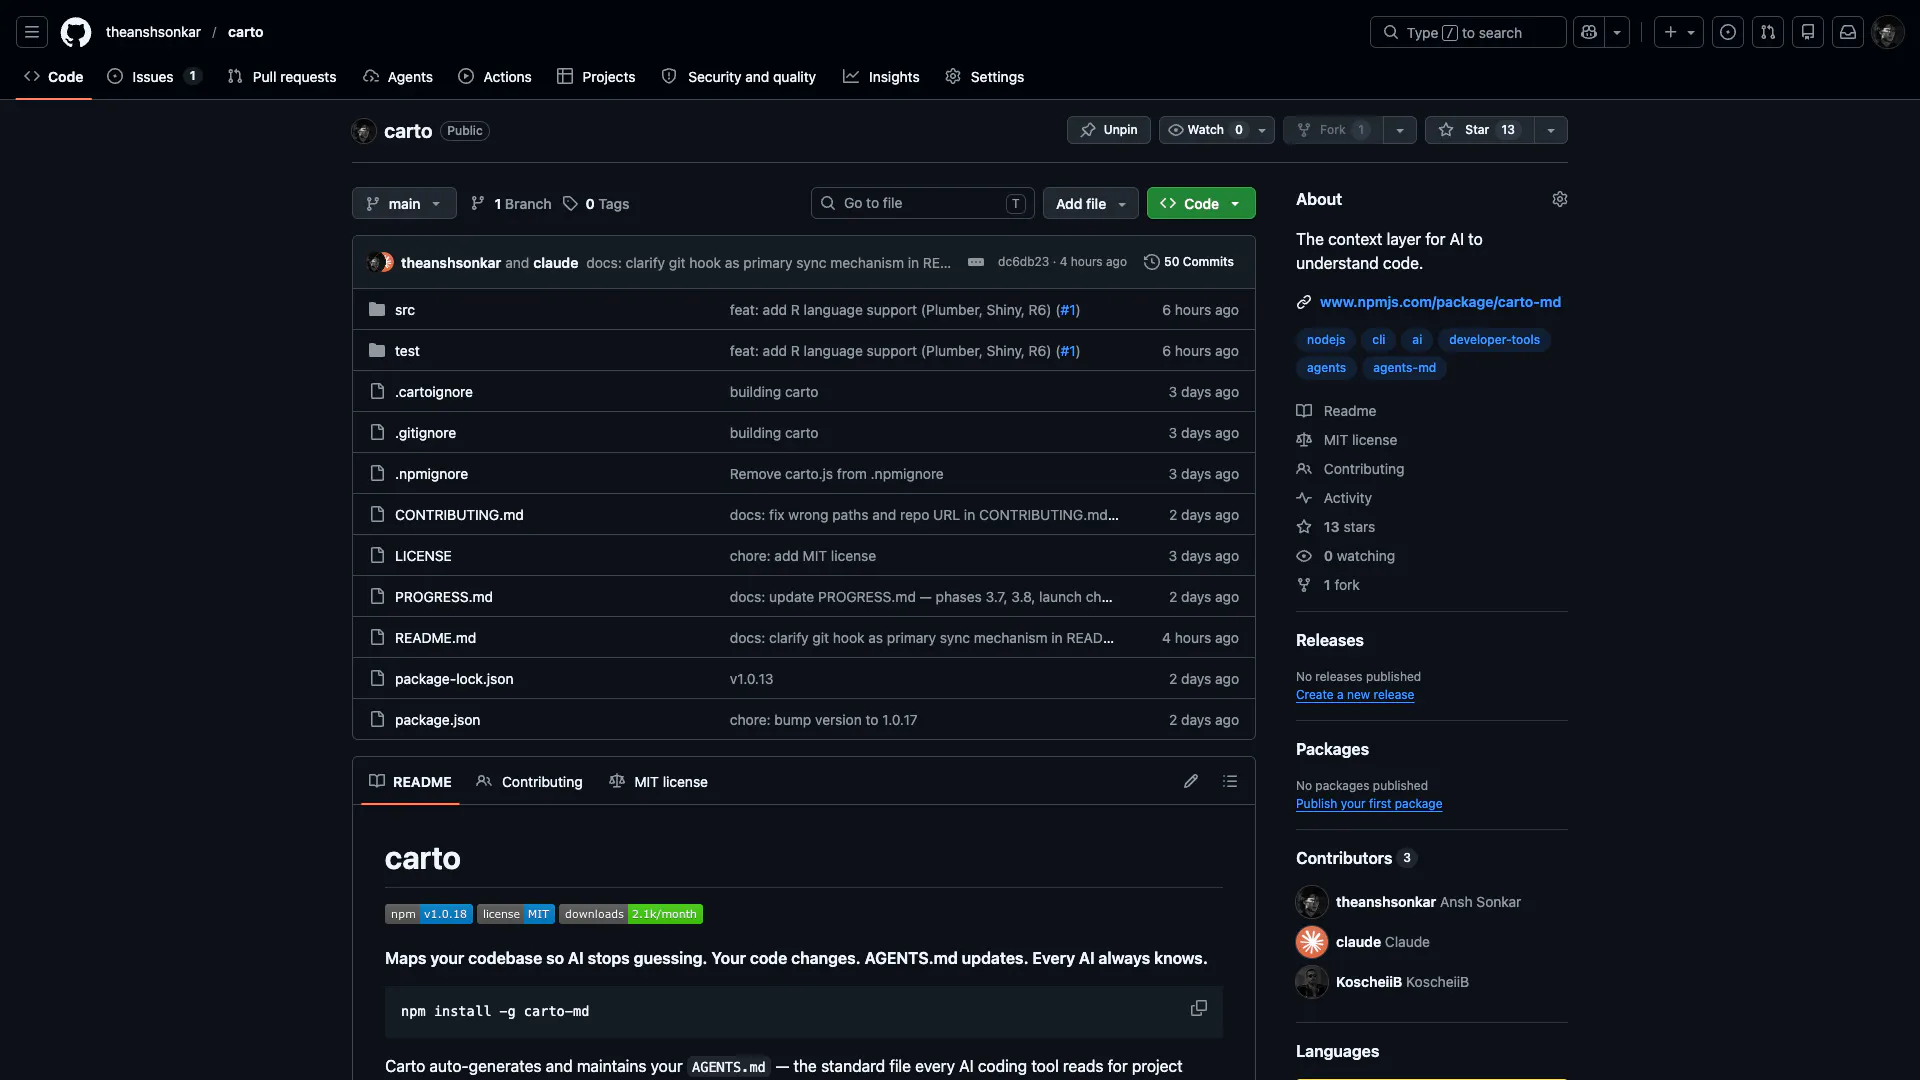Click the developer-tools topic tag
1920x1080 pixels.
click(x=1494, y=340)
